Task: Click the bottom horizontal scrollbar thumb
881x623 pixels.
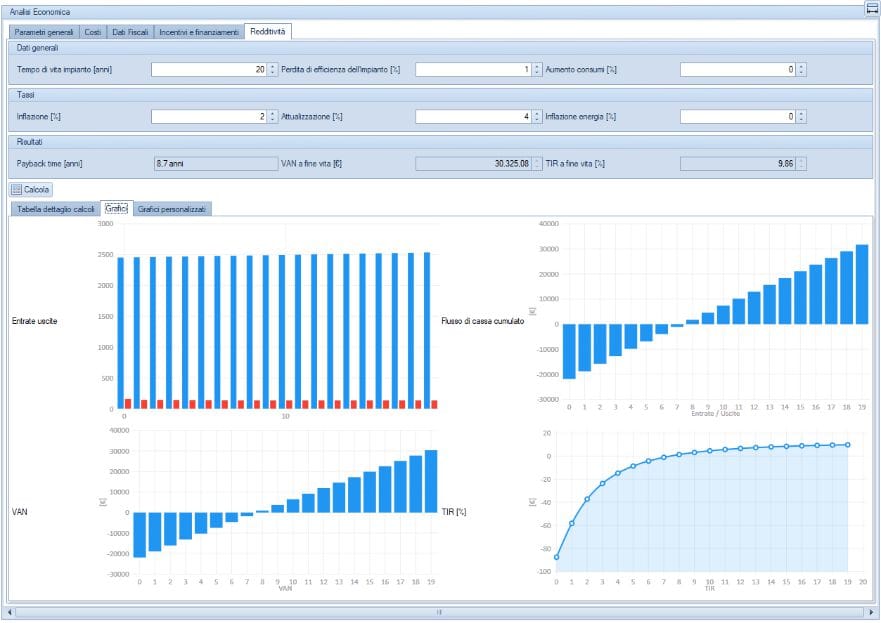Action: [x=438, y=611]
